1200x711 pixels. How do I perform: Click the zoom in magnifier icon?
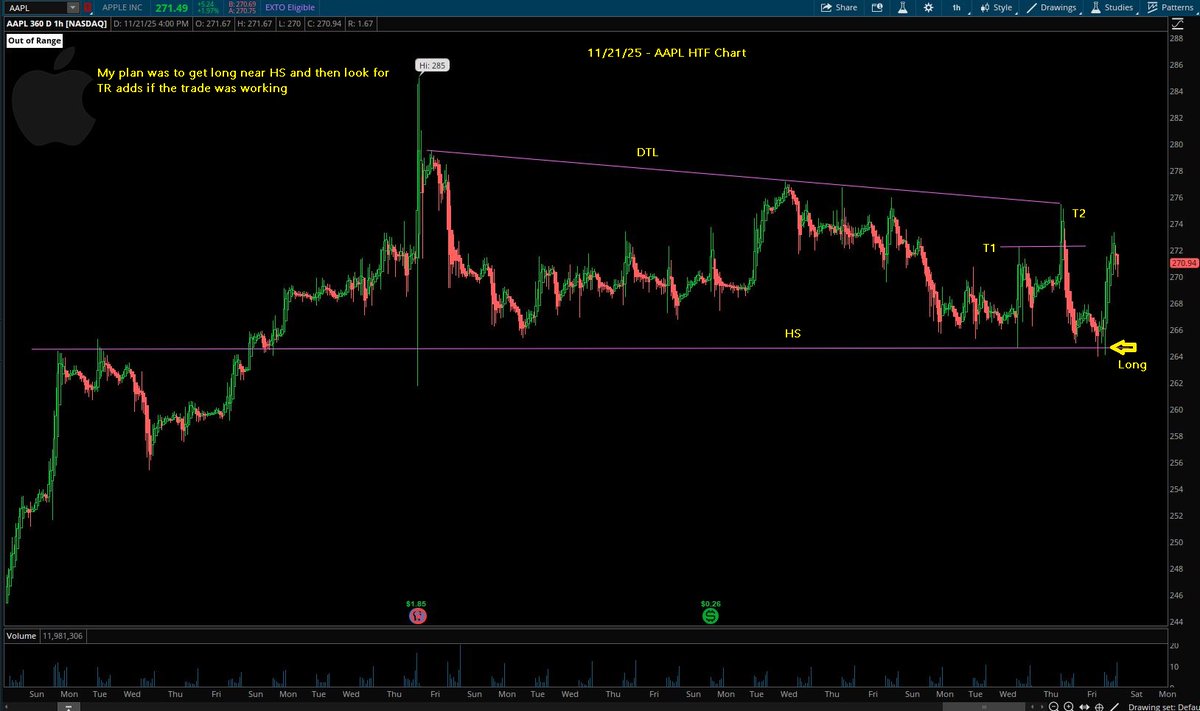(x=1068, y=706)
